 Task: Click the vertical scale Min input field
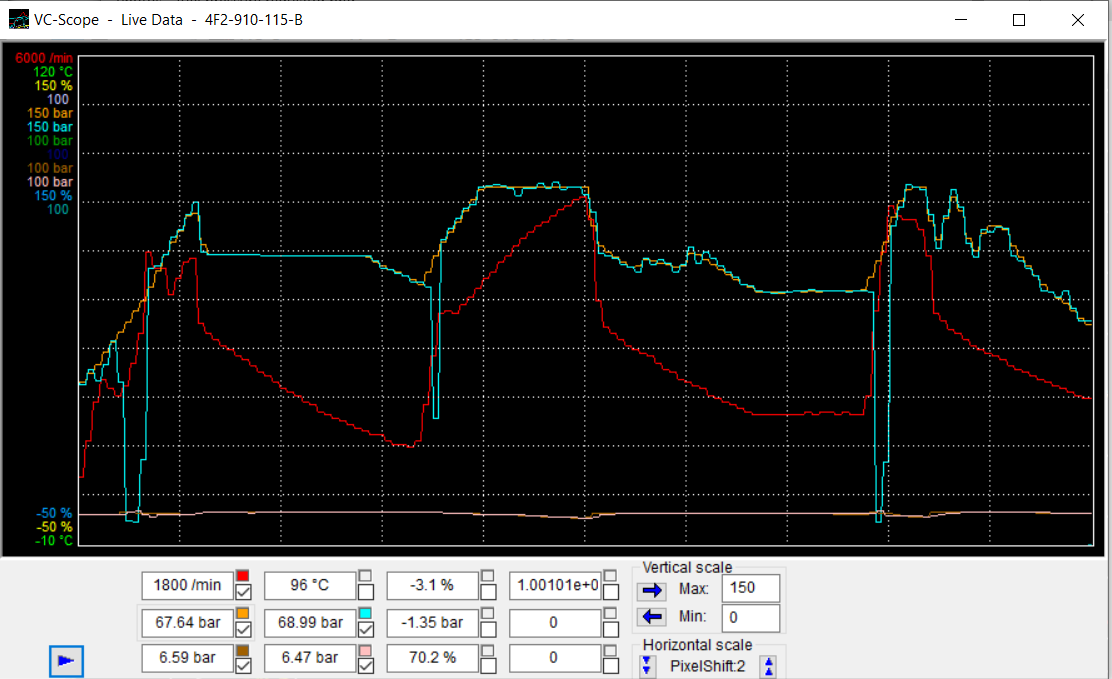pyautogui.click(x=750, y=617)
